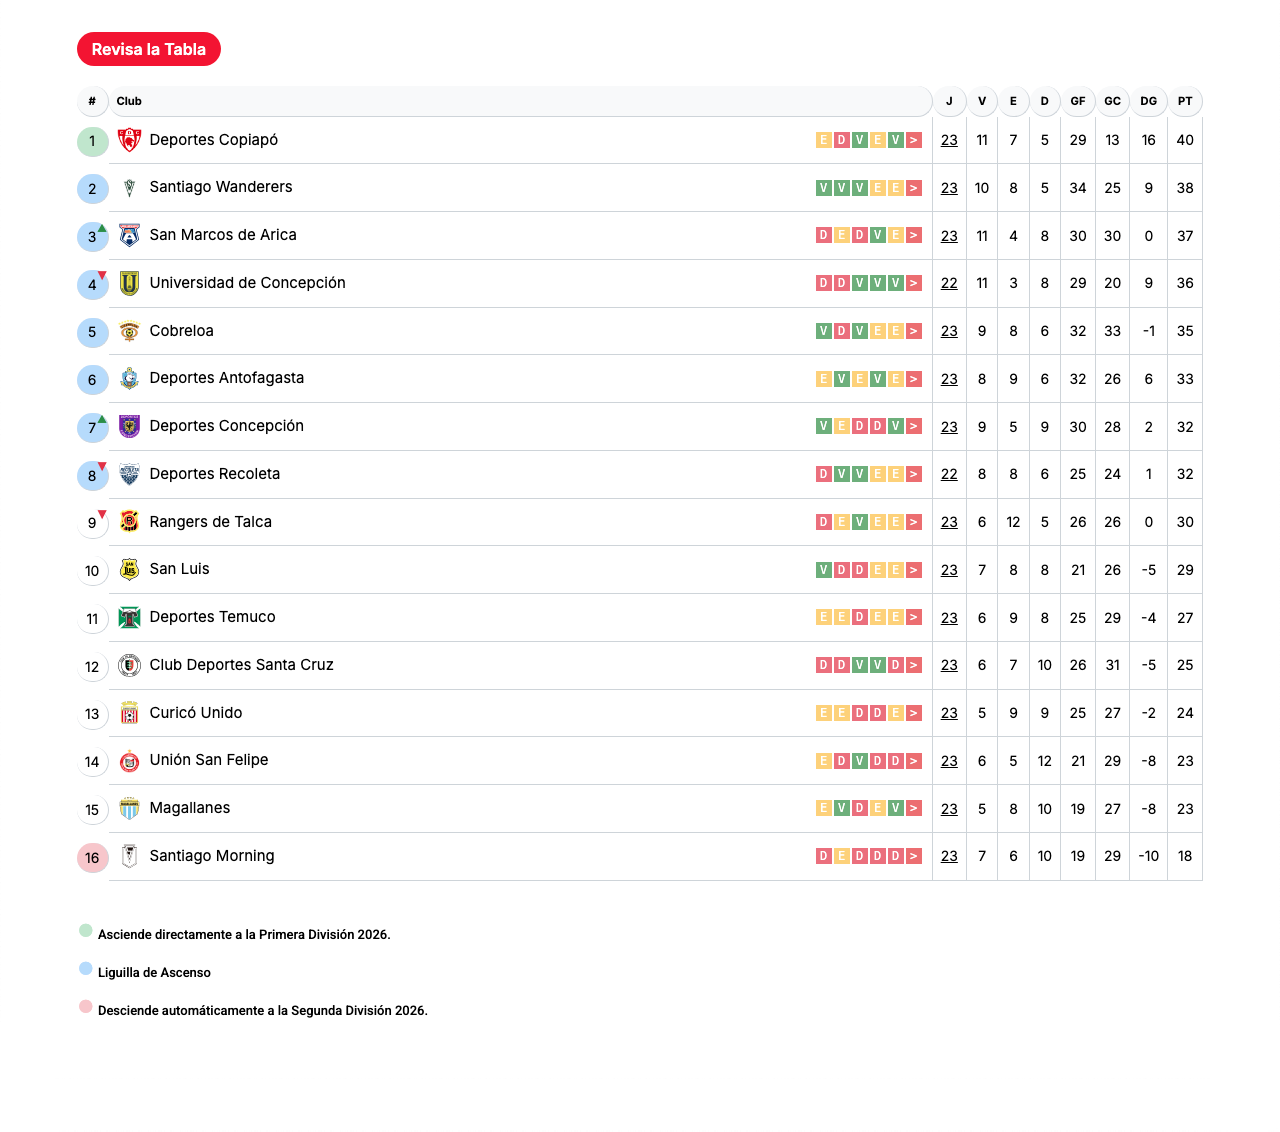This screenshot has height=1132, width=1280.
Task: Click the Asciende directamente a Primera División legend
Action: coord(244,934)
